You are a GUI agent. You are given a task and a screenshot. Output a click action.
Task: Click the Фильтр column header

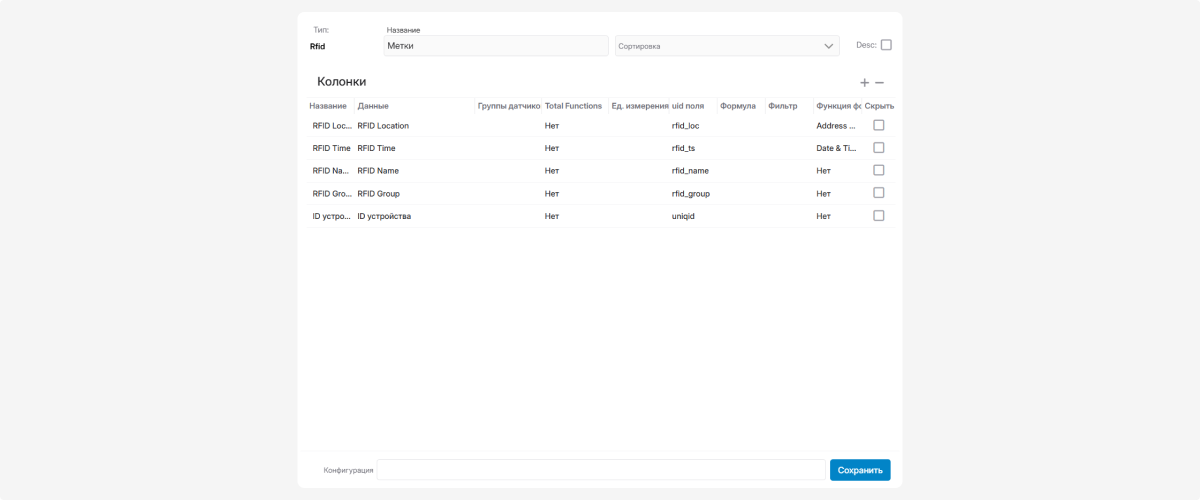783,106
